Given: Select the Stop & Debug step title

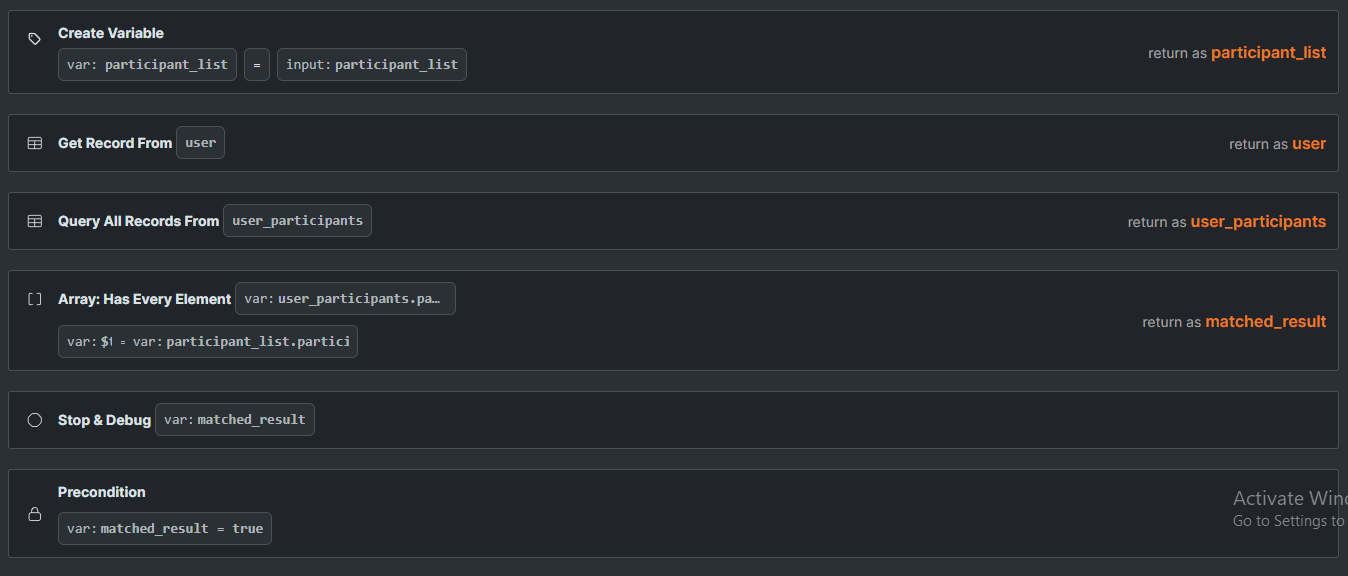Looking at the screenshot, I should pyautogui.click(x=104, y=420).
